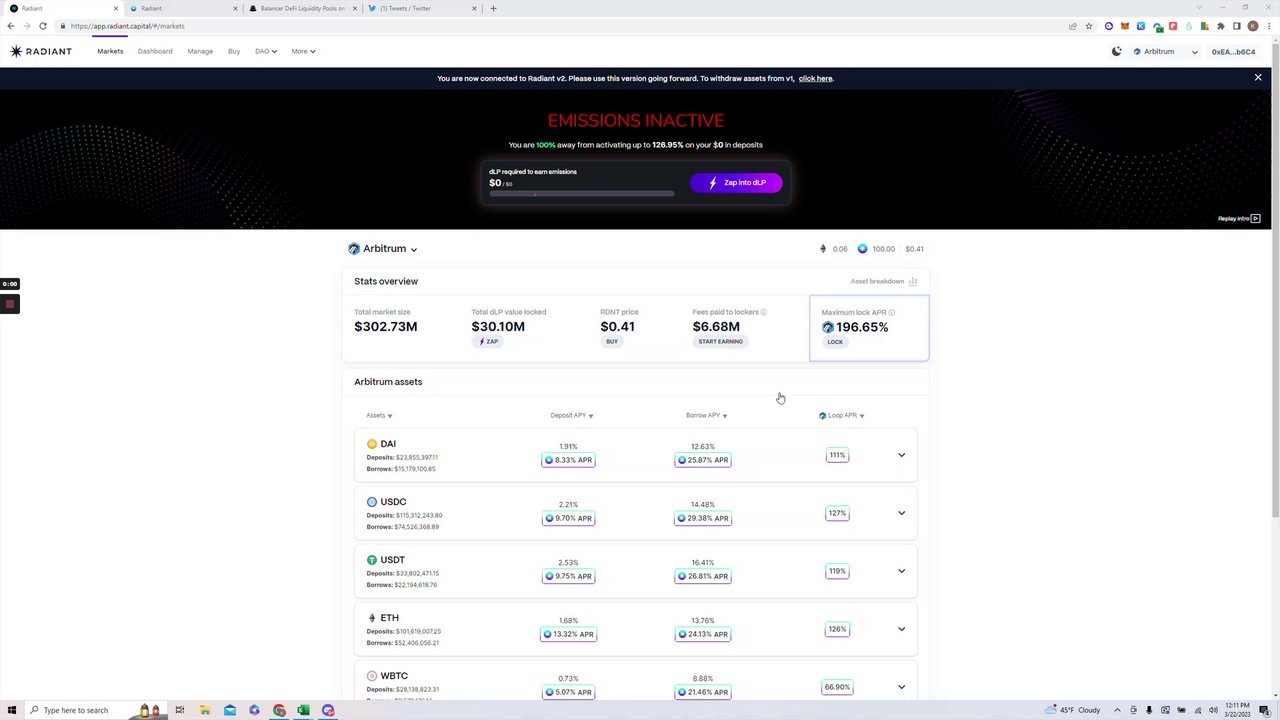Click the BUY button under RDNT price
1280x720 pixels.
click(x=612, y=342)
